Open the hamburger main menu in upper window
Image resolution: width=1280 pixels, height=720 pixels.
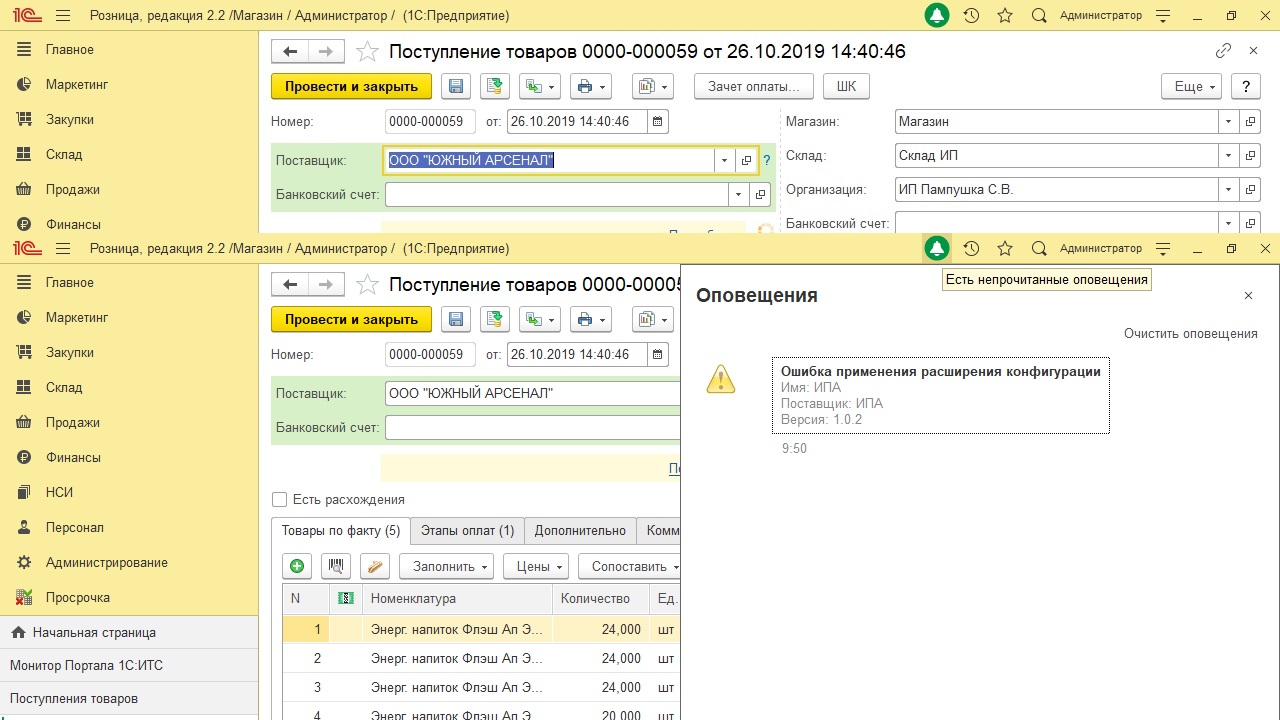63,16
